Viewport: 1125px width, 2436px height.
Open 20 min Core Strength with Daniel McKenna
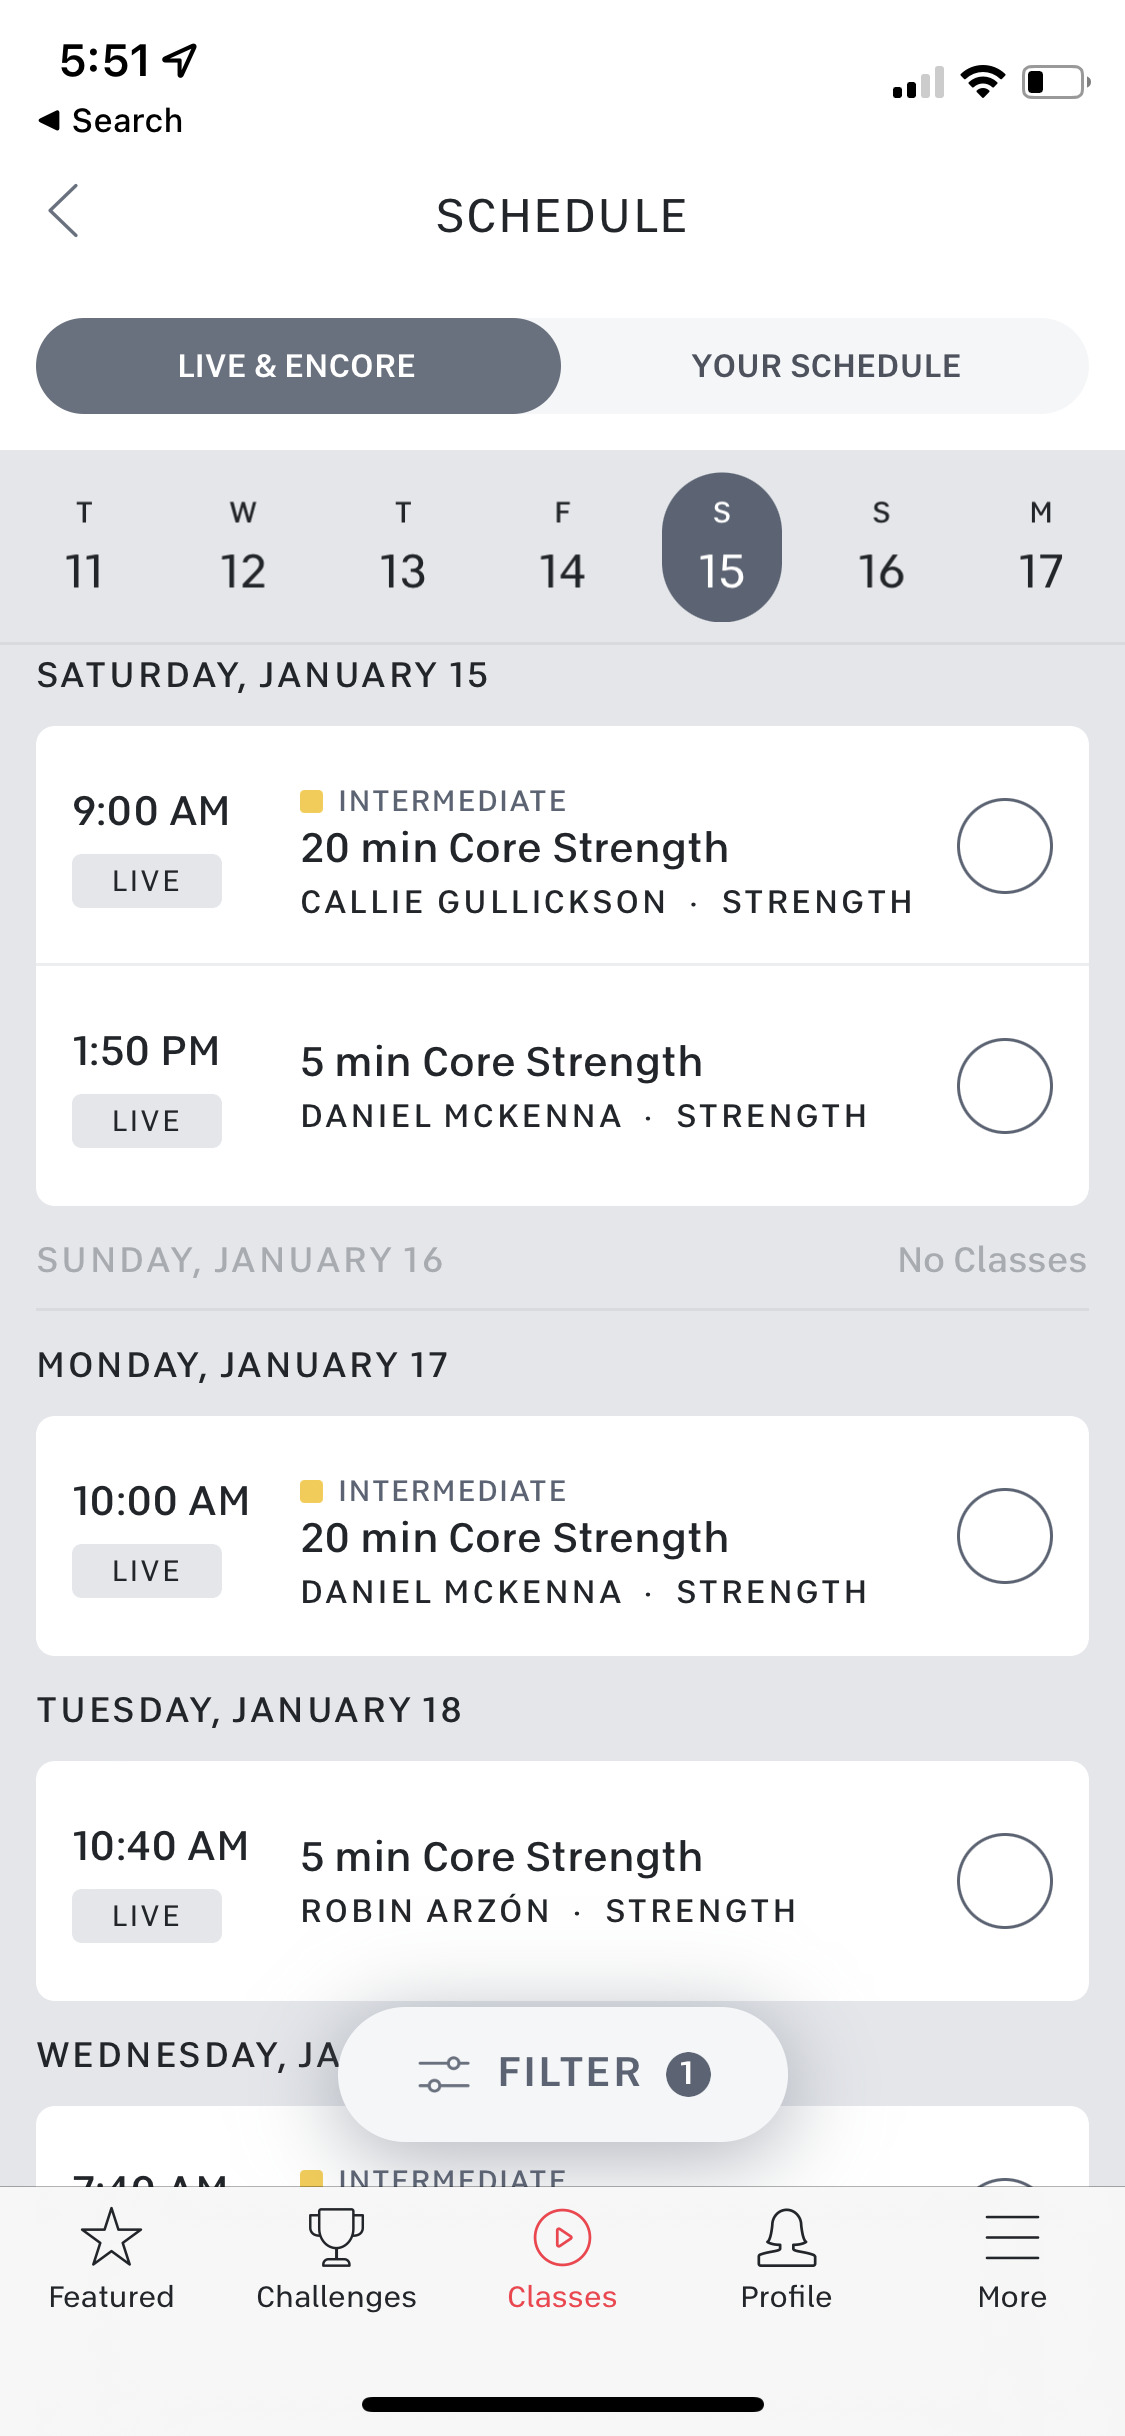(562, 1536)
